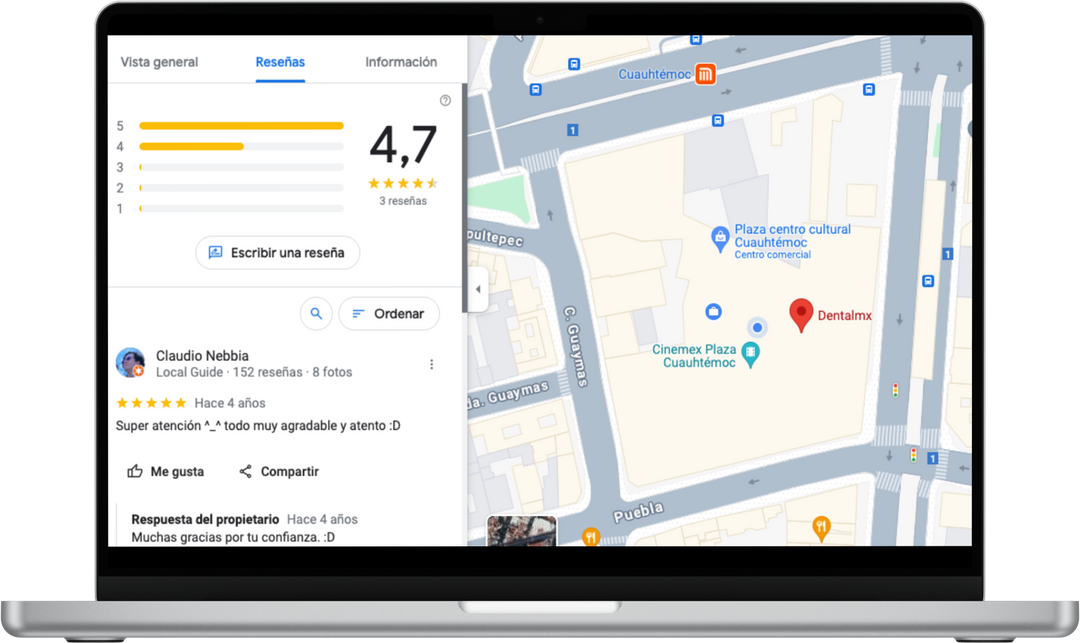Viewport: 1080px width, 643px height.
Task: Click the review text "Super atención ^_^ todo muy agradable"
Action: tap(258, 426)
